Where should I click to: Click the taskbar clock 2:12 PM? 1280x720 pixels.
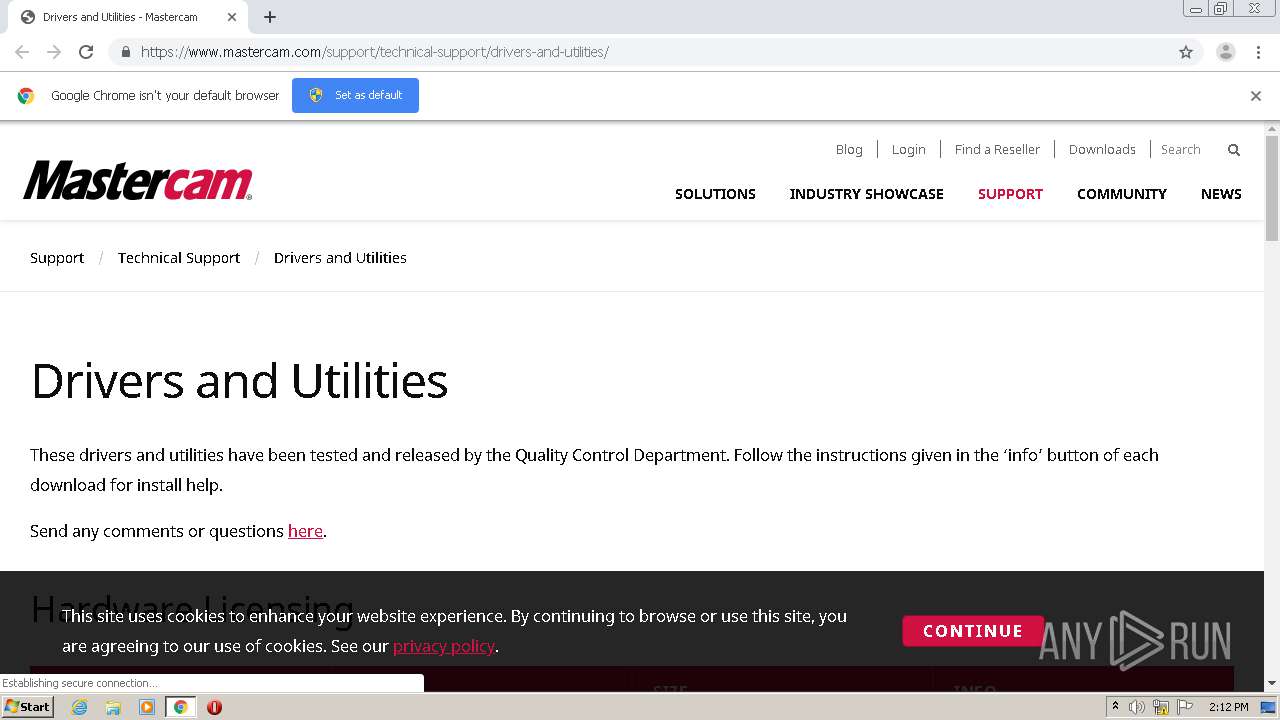coord(1228,707)
